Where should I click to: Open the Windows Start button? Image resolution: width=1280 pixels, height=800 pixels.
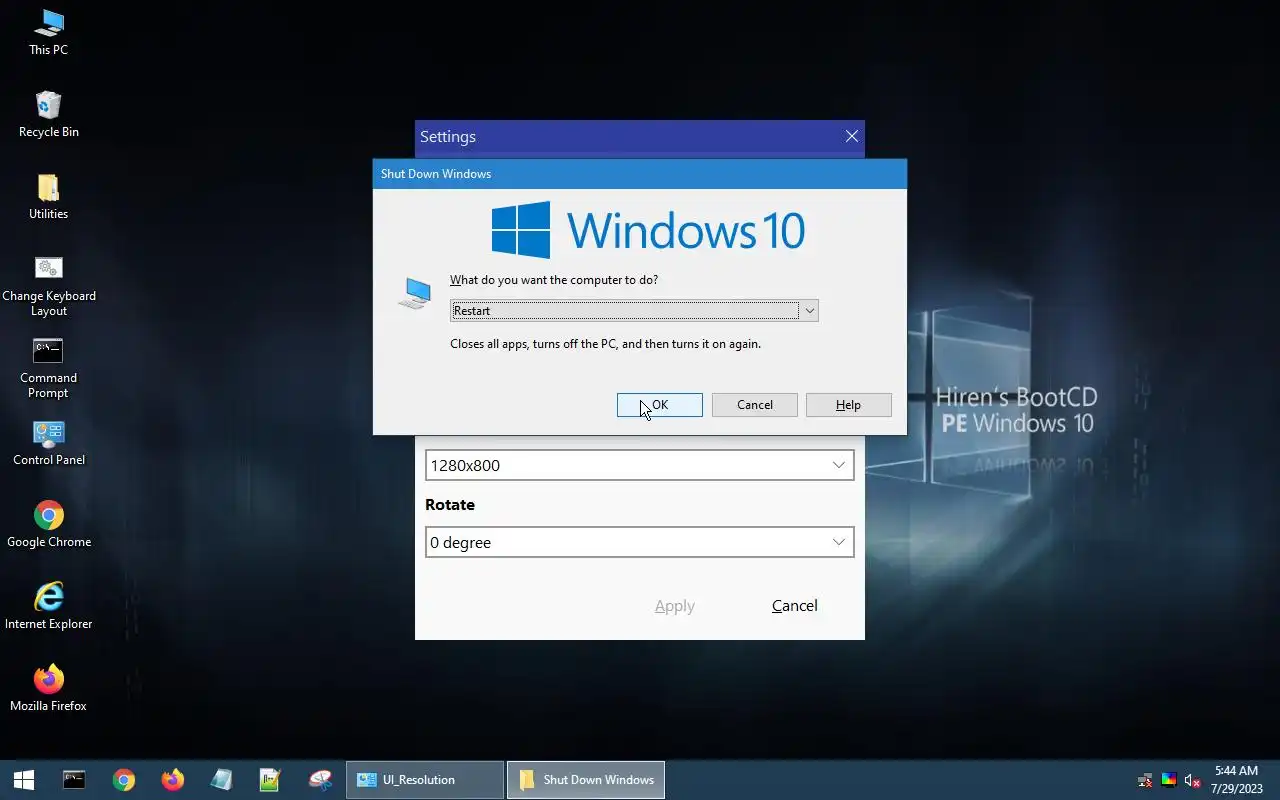tap(24, 780)
